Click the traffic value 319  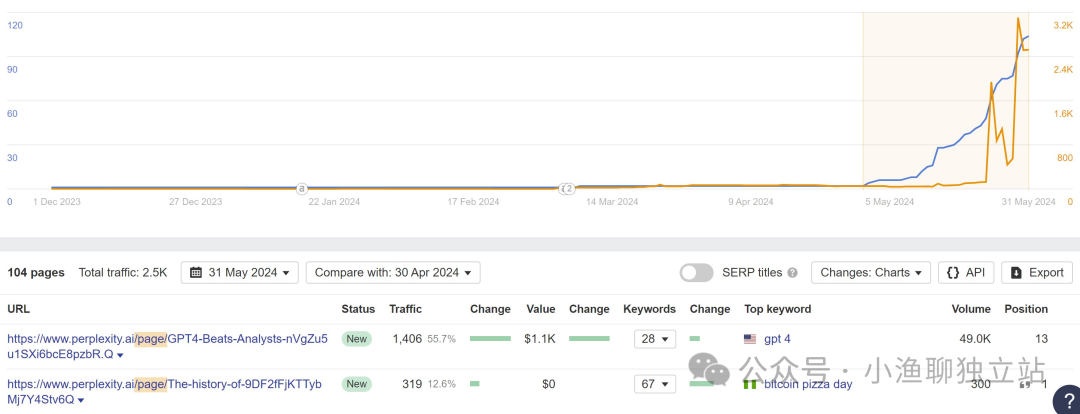click(412, 384)
